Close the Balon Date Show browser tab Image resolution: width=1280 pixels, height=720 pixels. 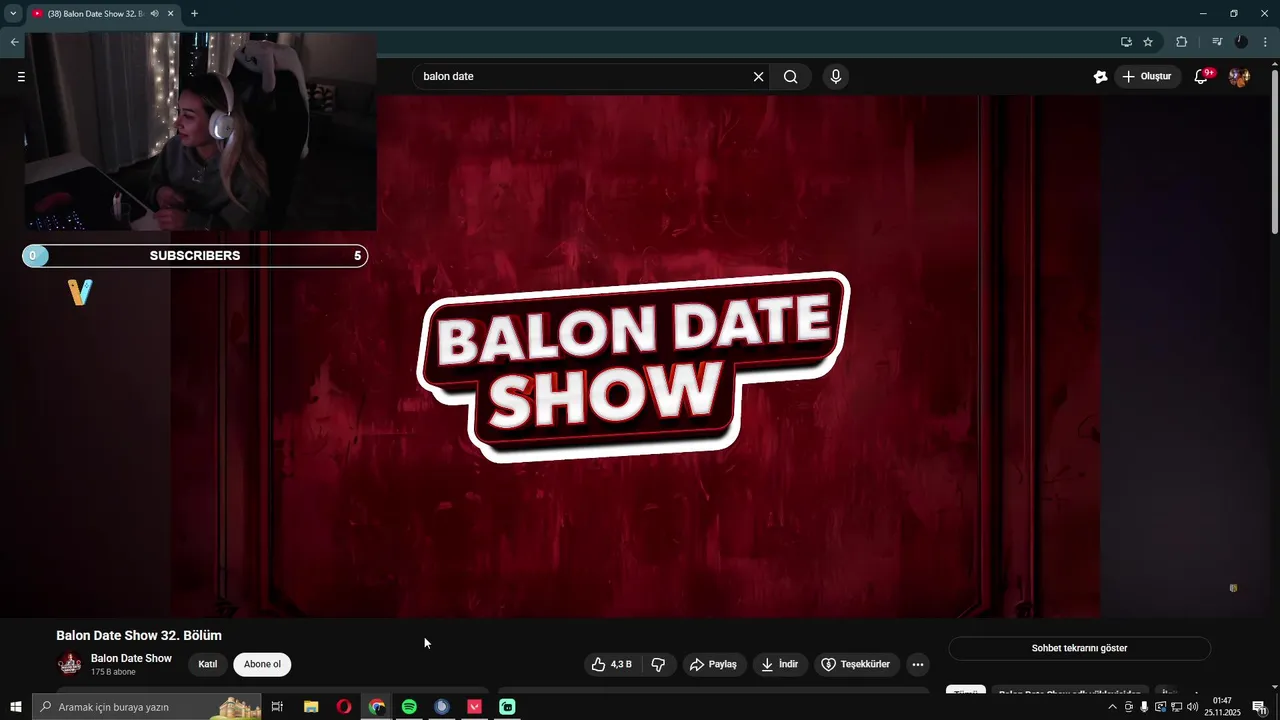pos(171,13)
